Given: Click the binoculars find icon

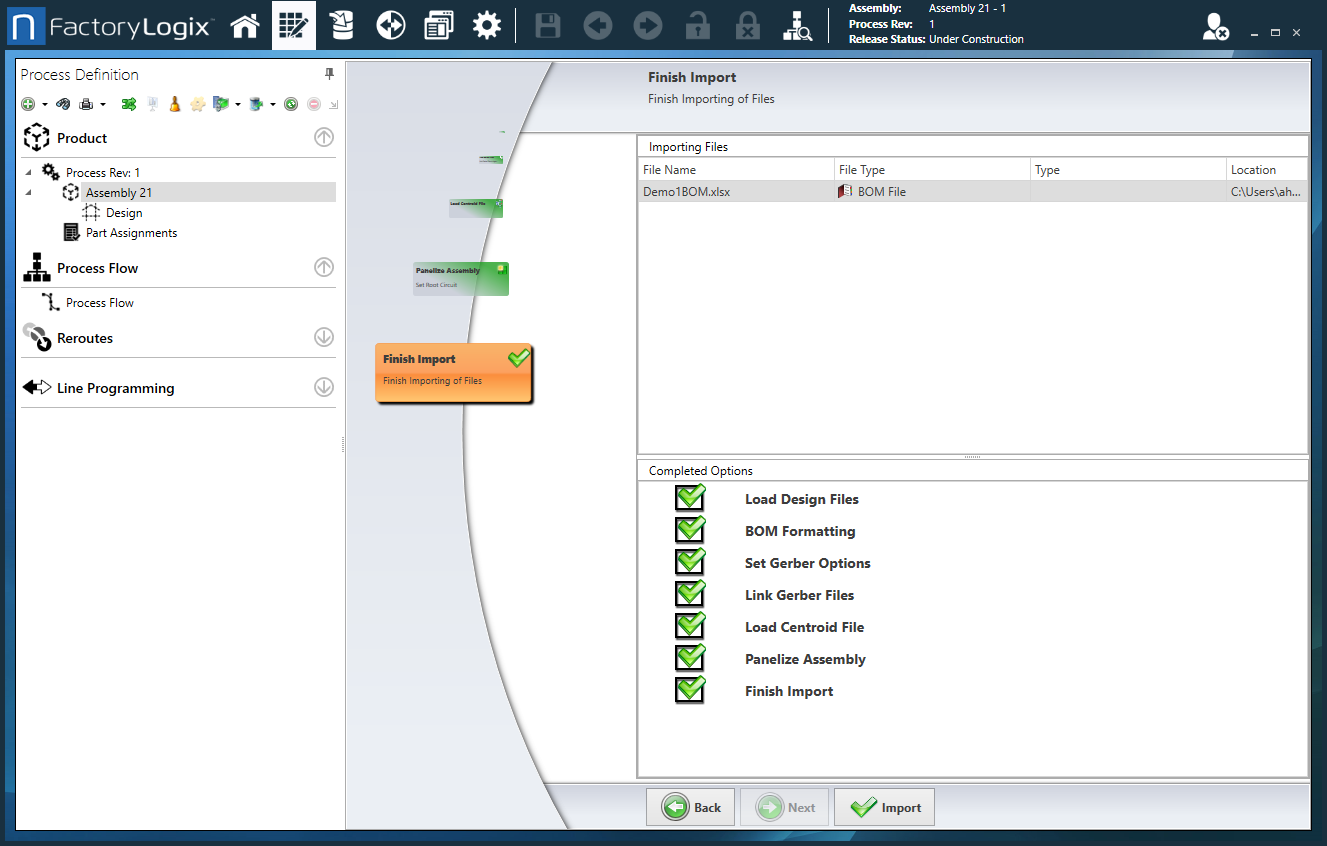Looking at the screenshot, I should pos(63,104).
